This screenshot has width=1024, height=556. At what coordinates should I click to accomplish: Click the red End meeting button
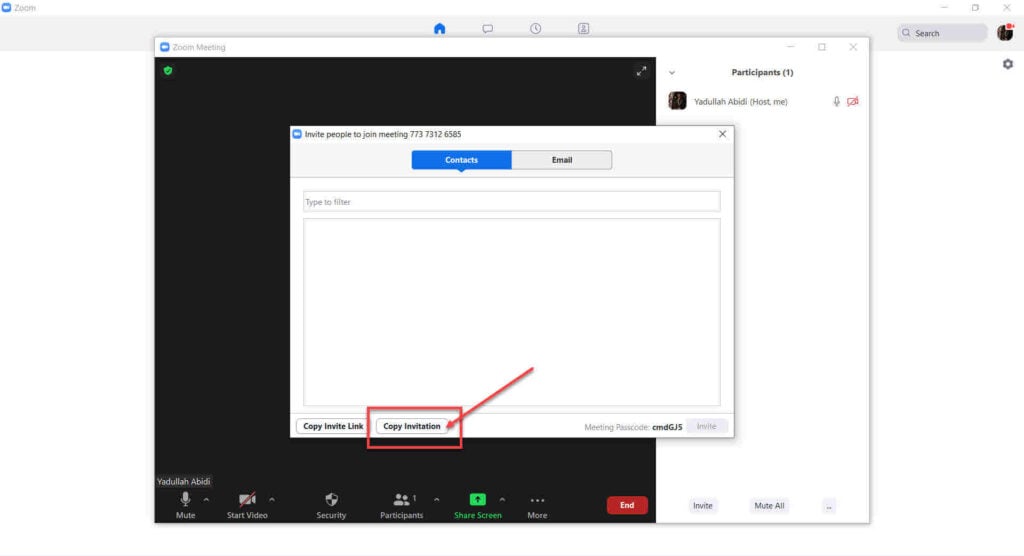click(627, 505)
